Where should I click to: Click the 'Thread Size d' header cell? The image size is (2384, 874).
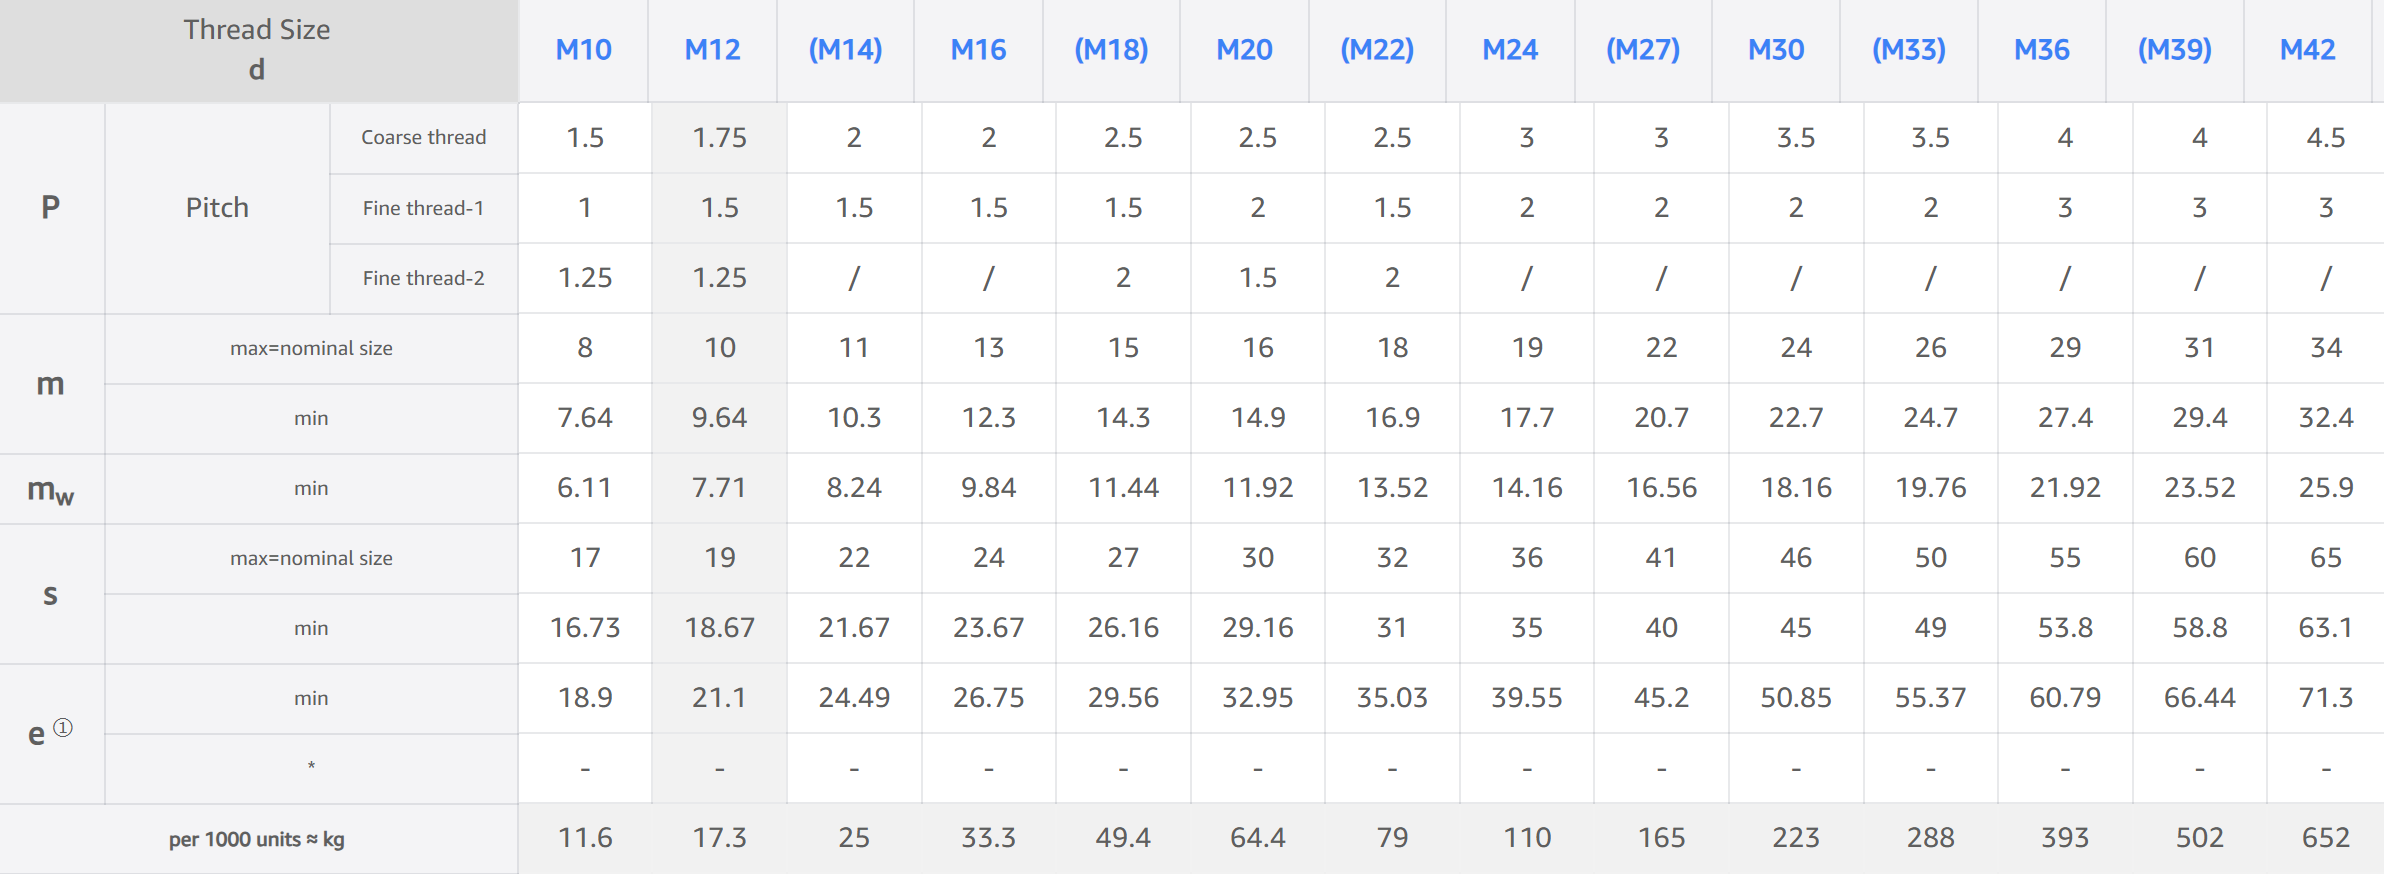coord(257,50)
